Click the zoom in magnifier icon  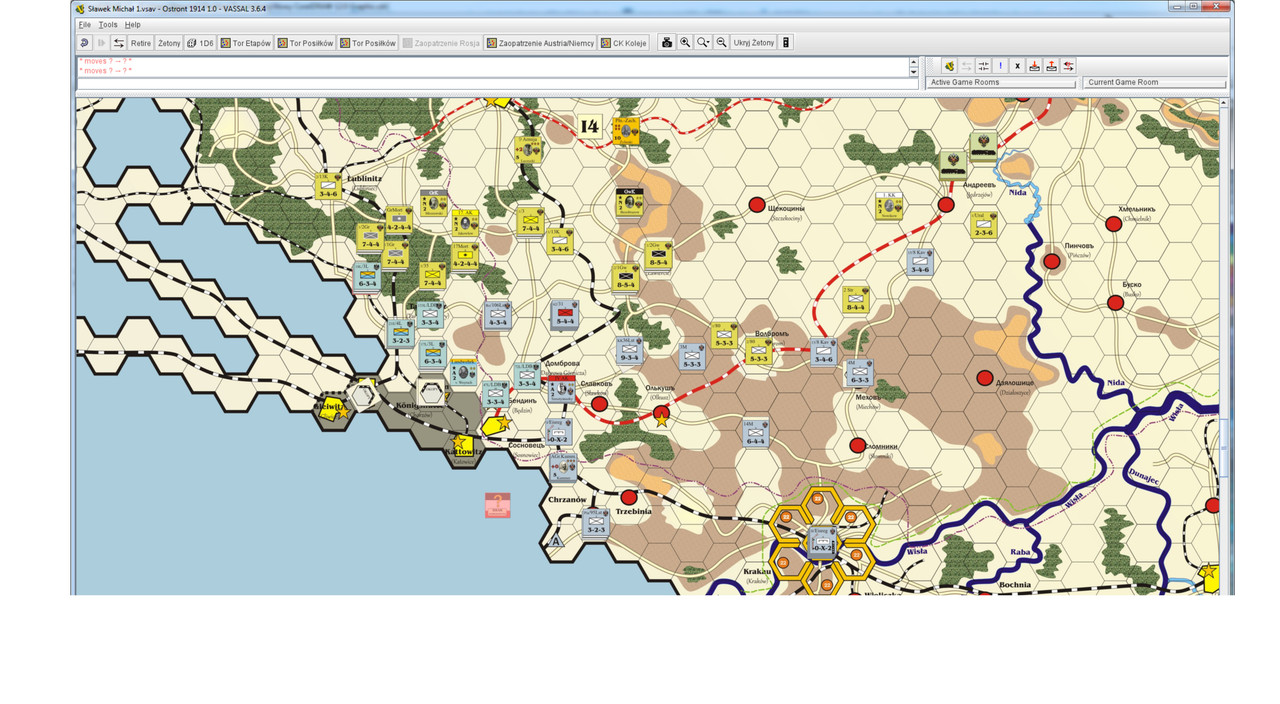(685, 43)
